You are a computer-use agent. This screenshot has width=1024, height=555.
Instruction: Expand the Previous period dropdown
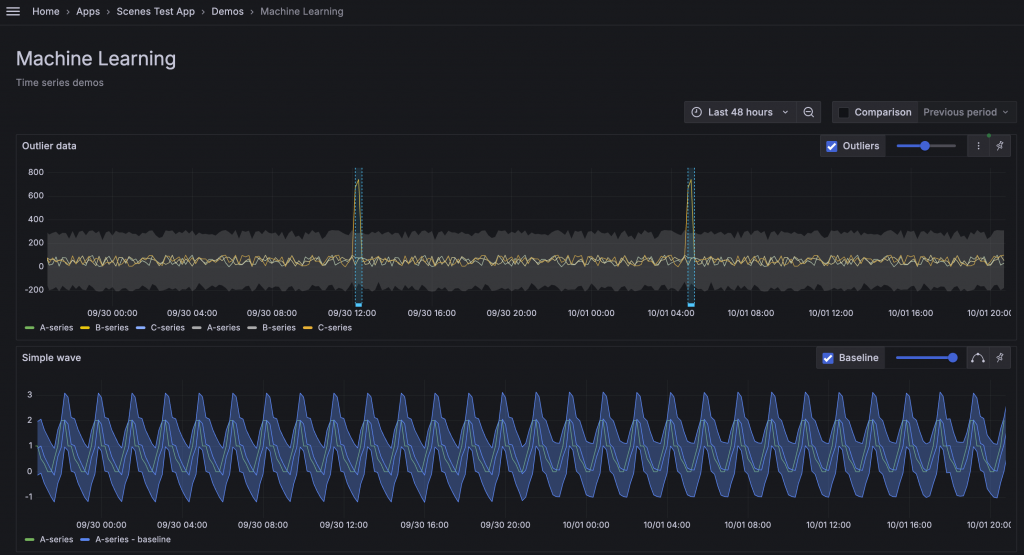[966, 112]
